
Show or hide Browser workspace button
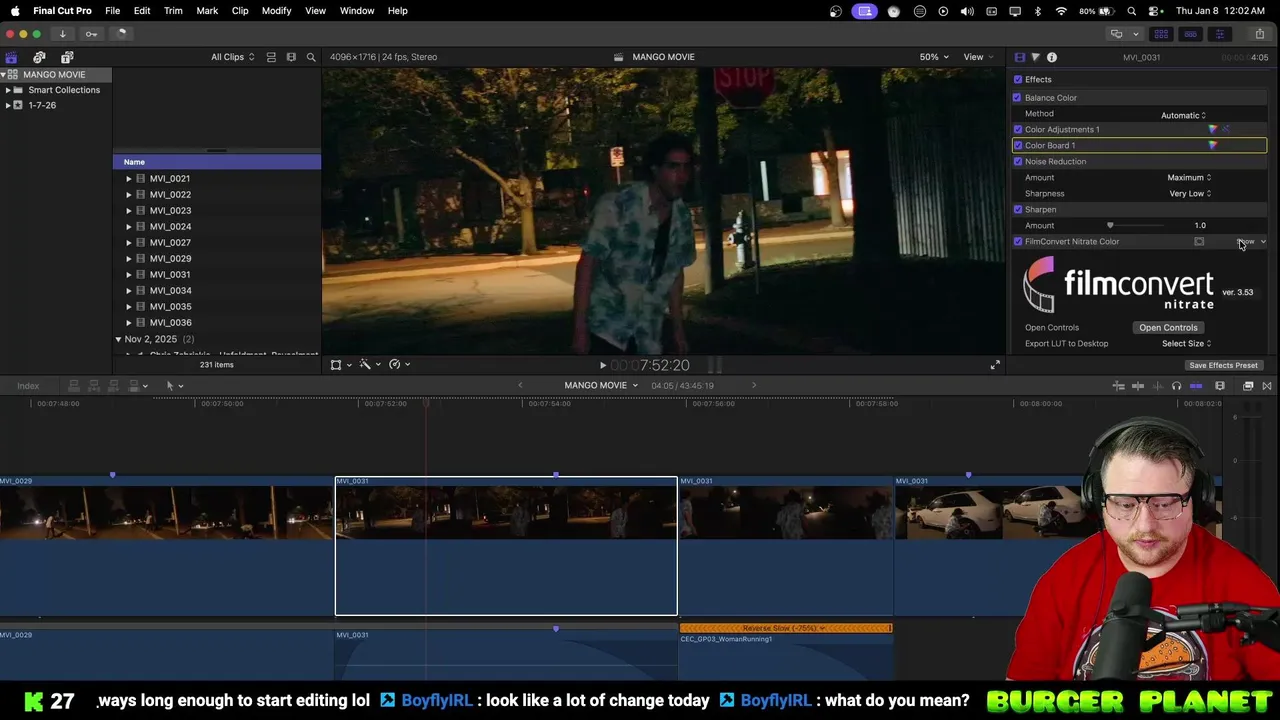pyautogui.click(x=1161, y=34)
